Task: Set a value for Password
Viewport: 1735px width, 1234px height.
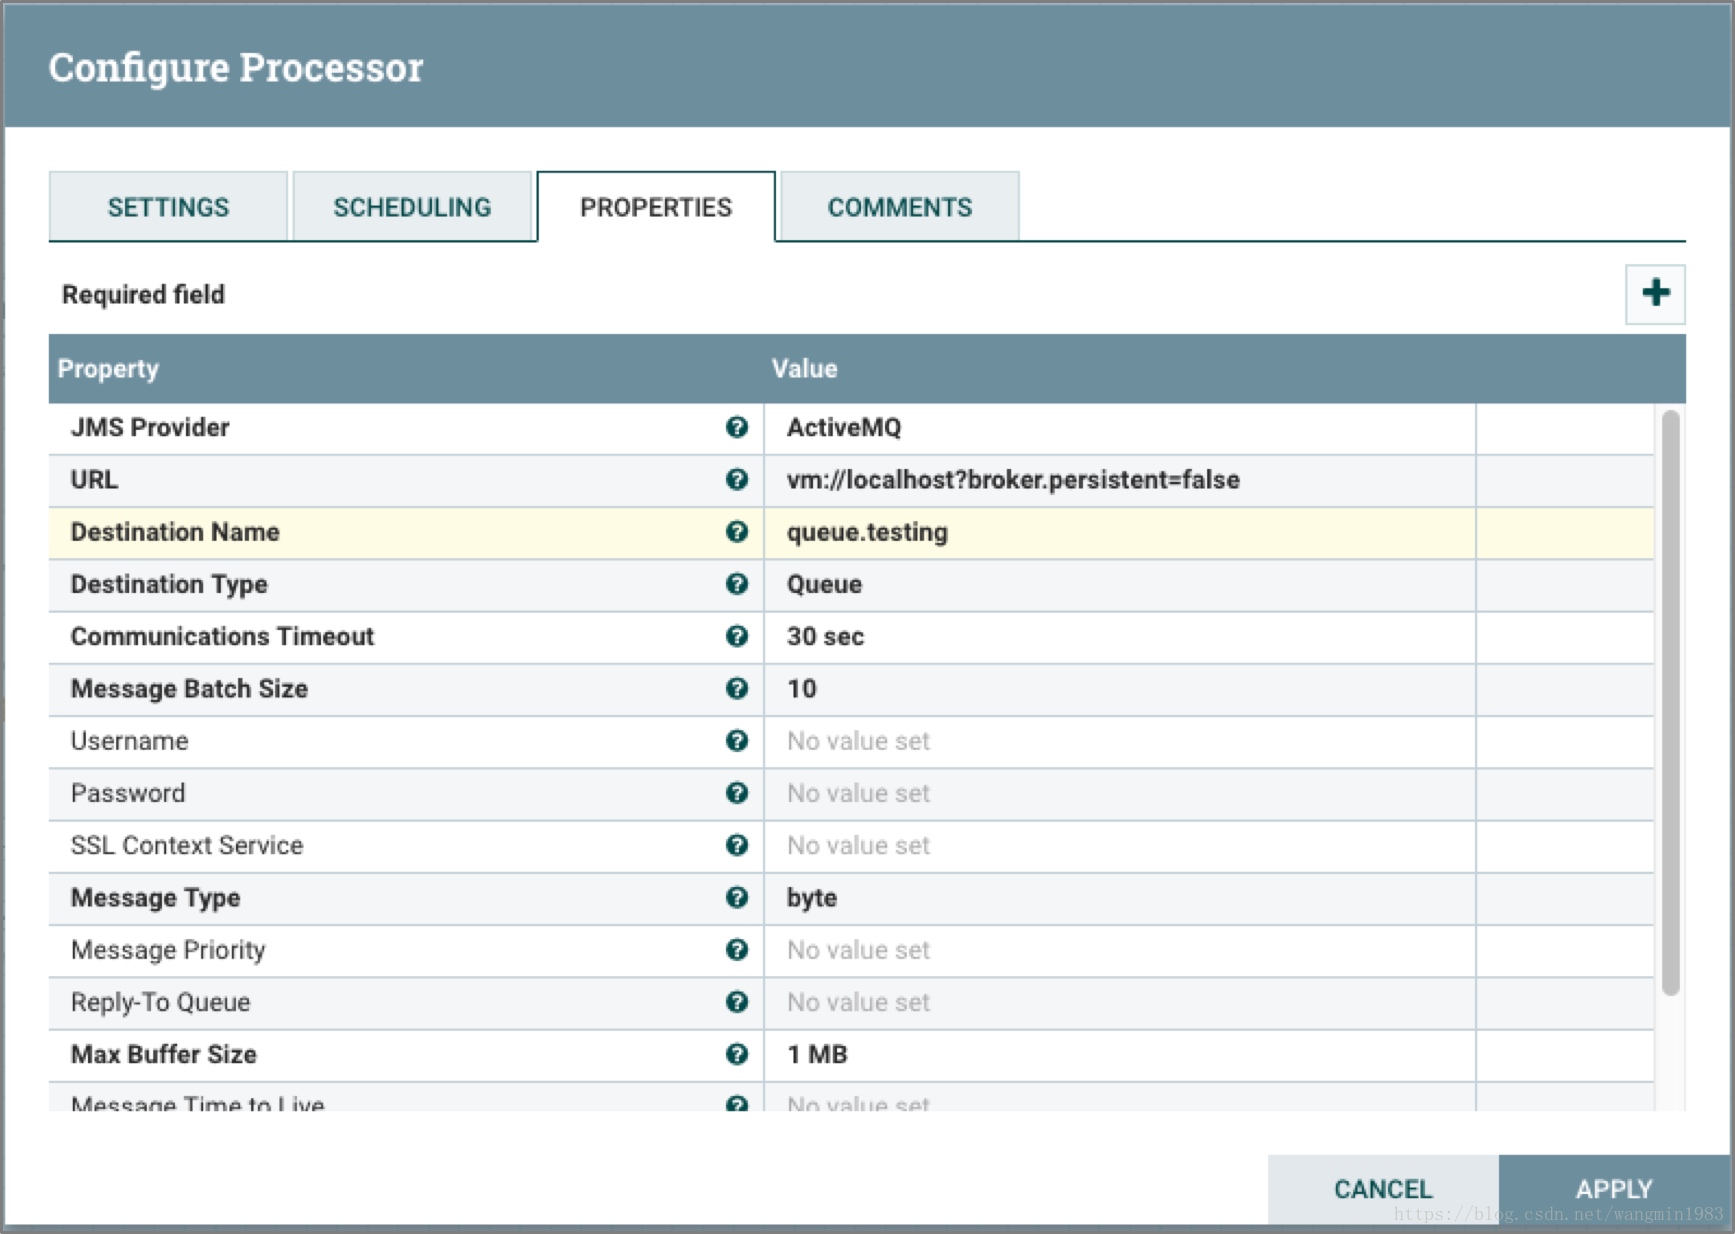Action: tap(1120, 794)
